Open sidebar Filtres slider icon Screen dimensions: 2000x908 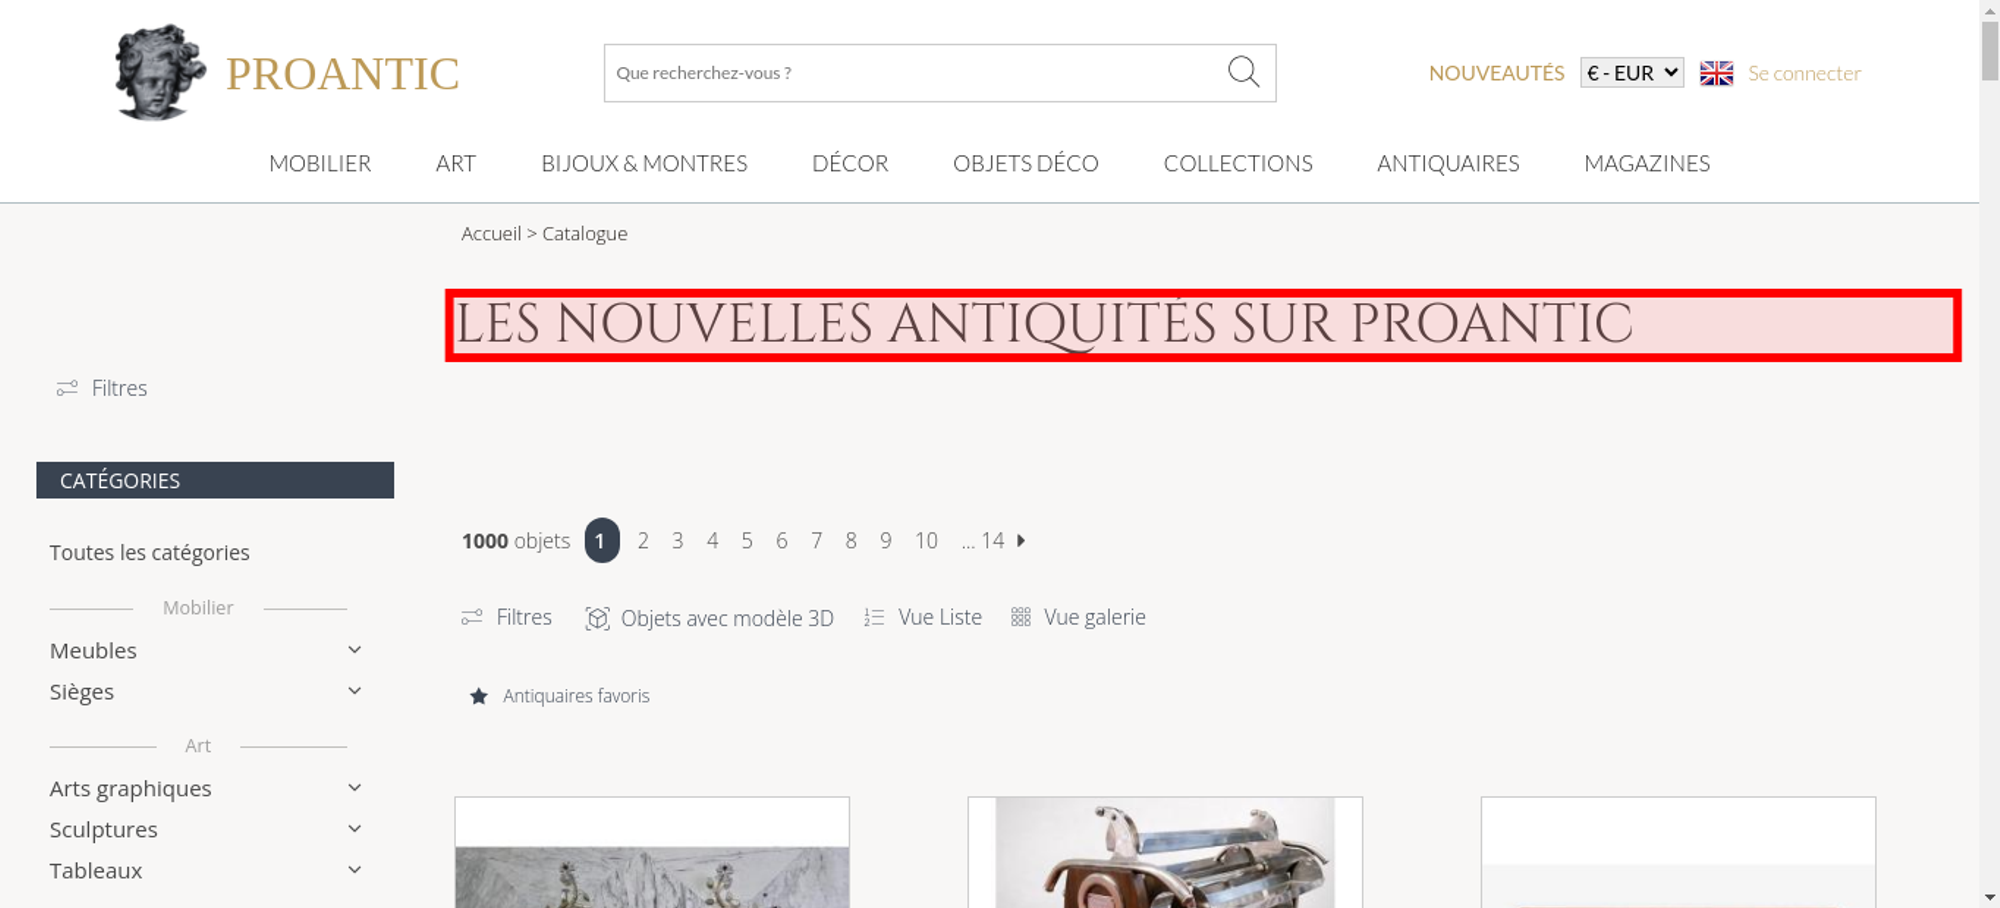pos(67,388)
